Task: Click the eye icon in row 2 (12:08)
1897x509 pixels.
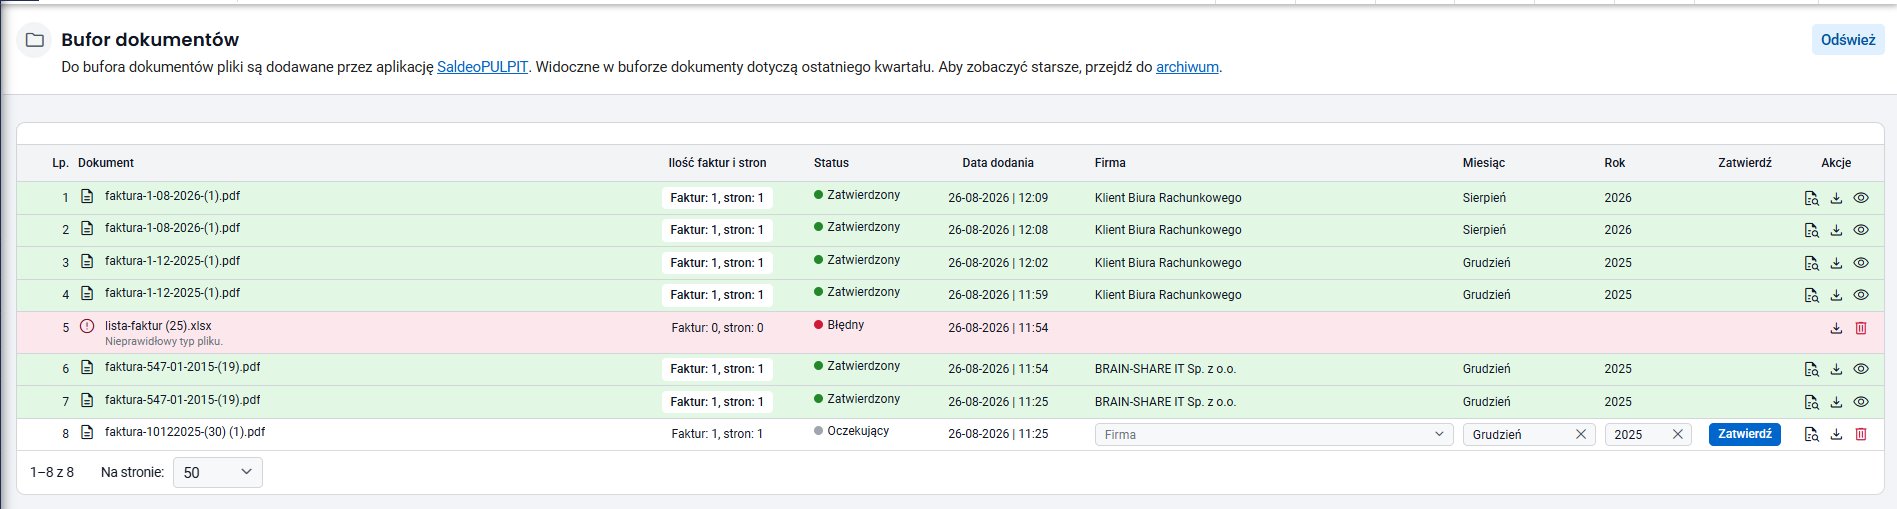Action: (1861, 230)
